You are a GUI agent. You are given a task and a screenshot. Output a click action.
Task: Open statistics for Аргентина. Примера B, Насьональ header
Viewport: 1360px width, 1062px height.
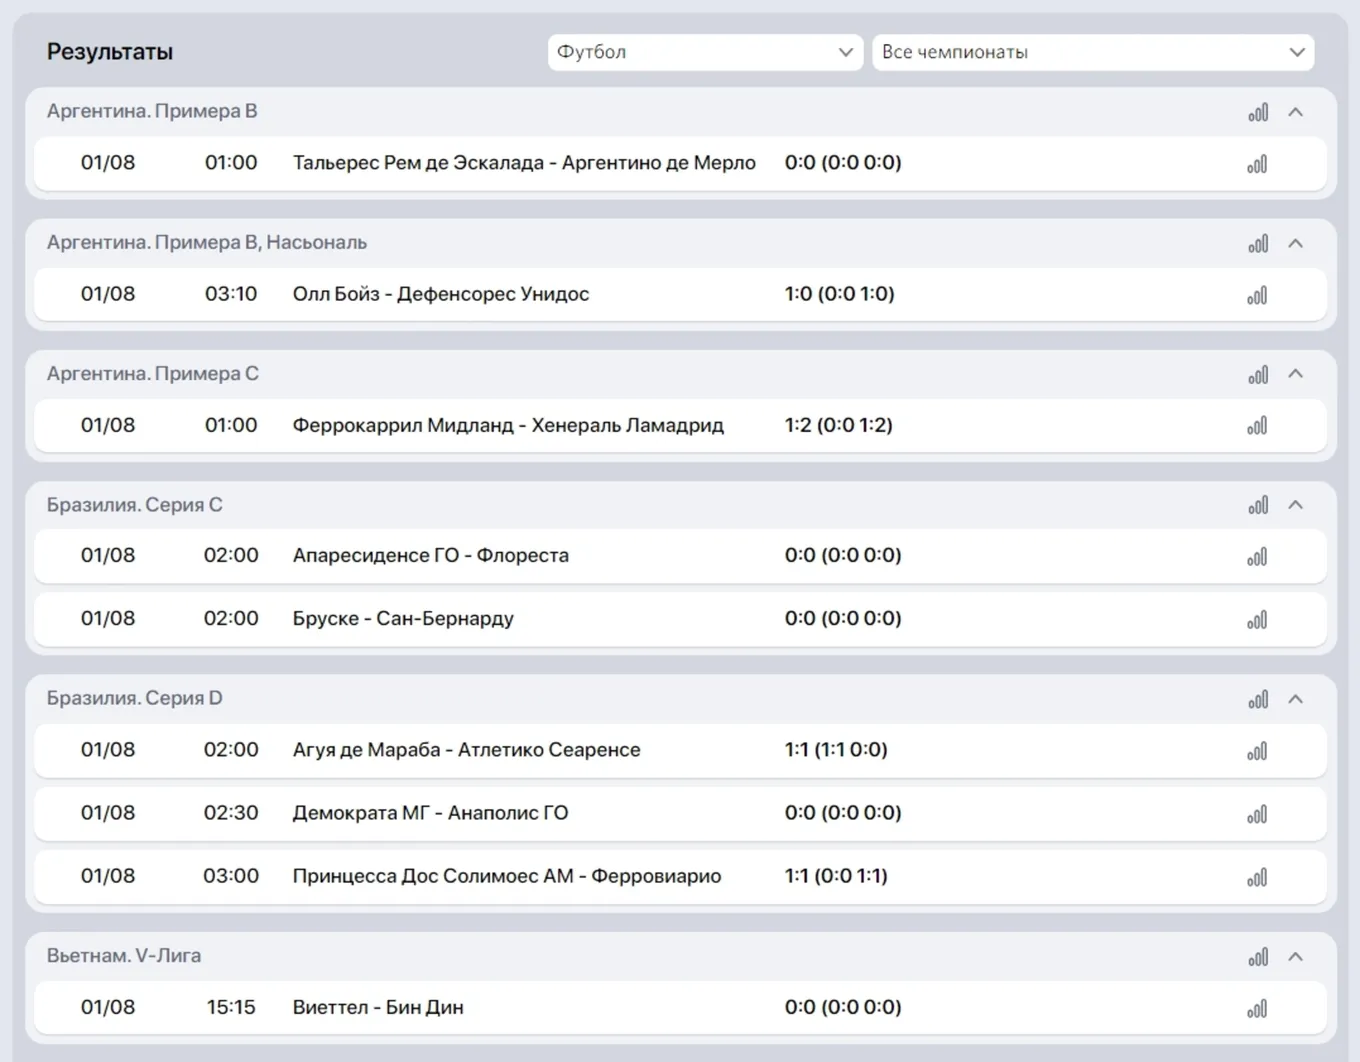tap(1258, 243)
